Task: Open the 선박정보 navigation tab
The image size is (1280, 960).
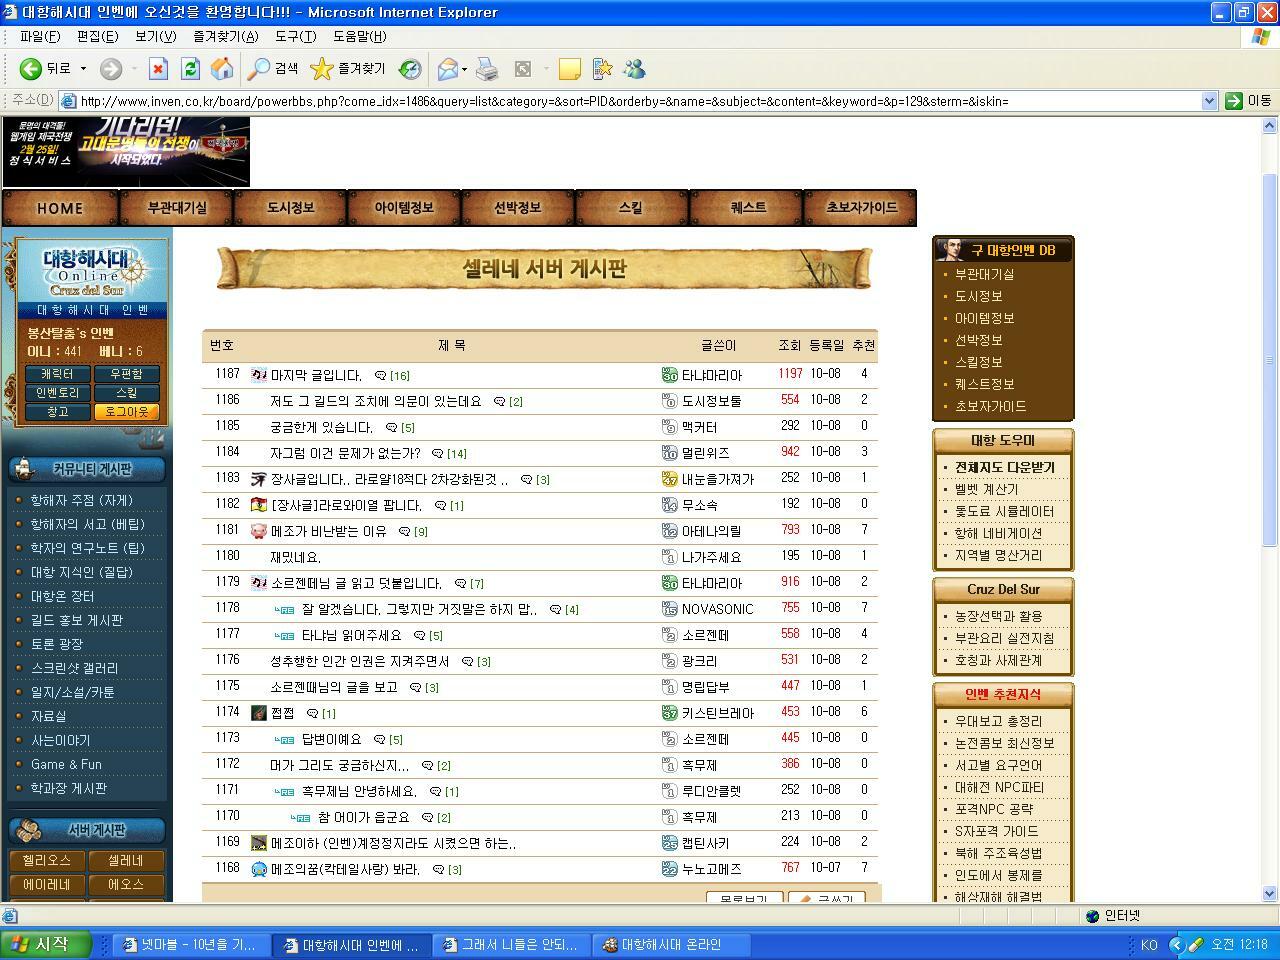Action: (x=517, y=208)
